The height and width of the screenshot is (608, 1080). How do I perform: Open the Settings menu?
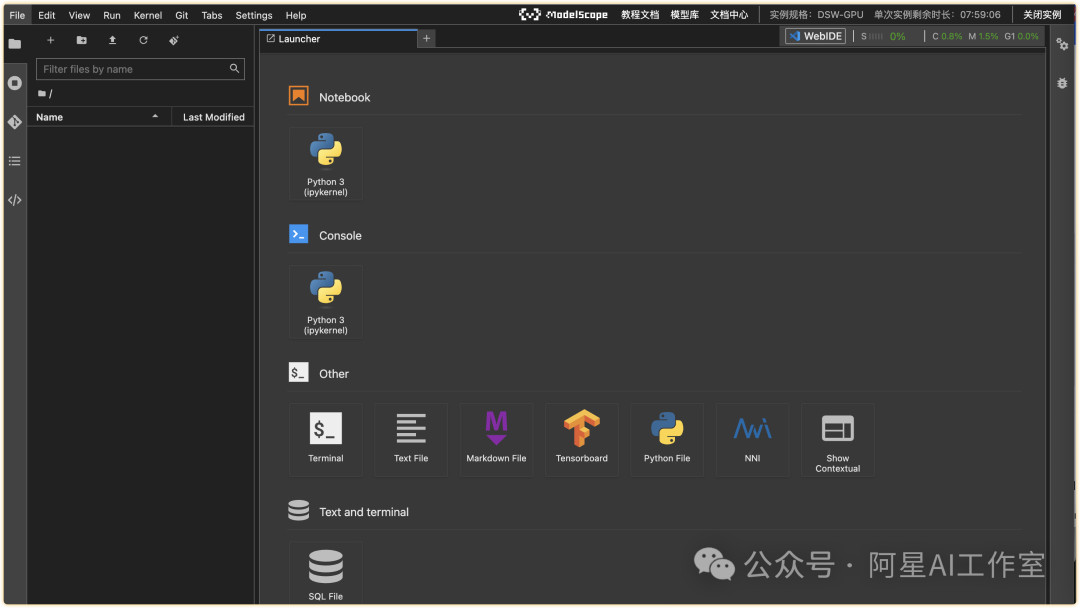(x=253, y=15)
